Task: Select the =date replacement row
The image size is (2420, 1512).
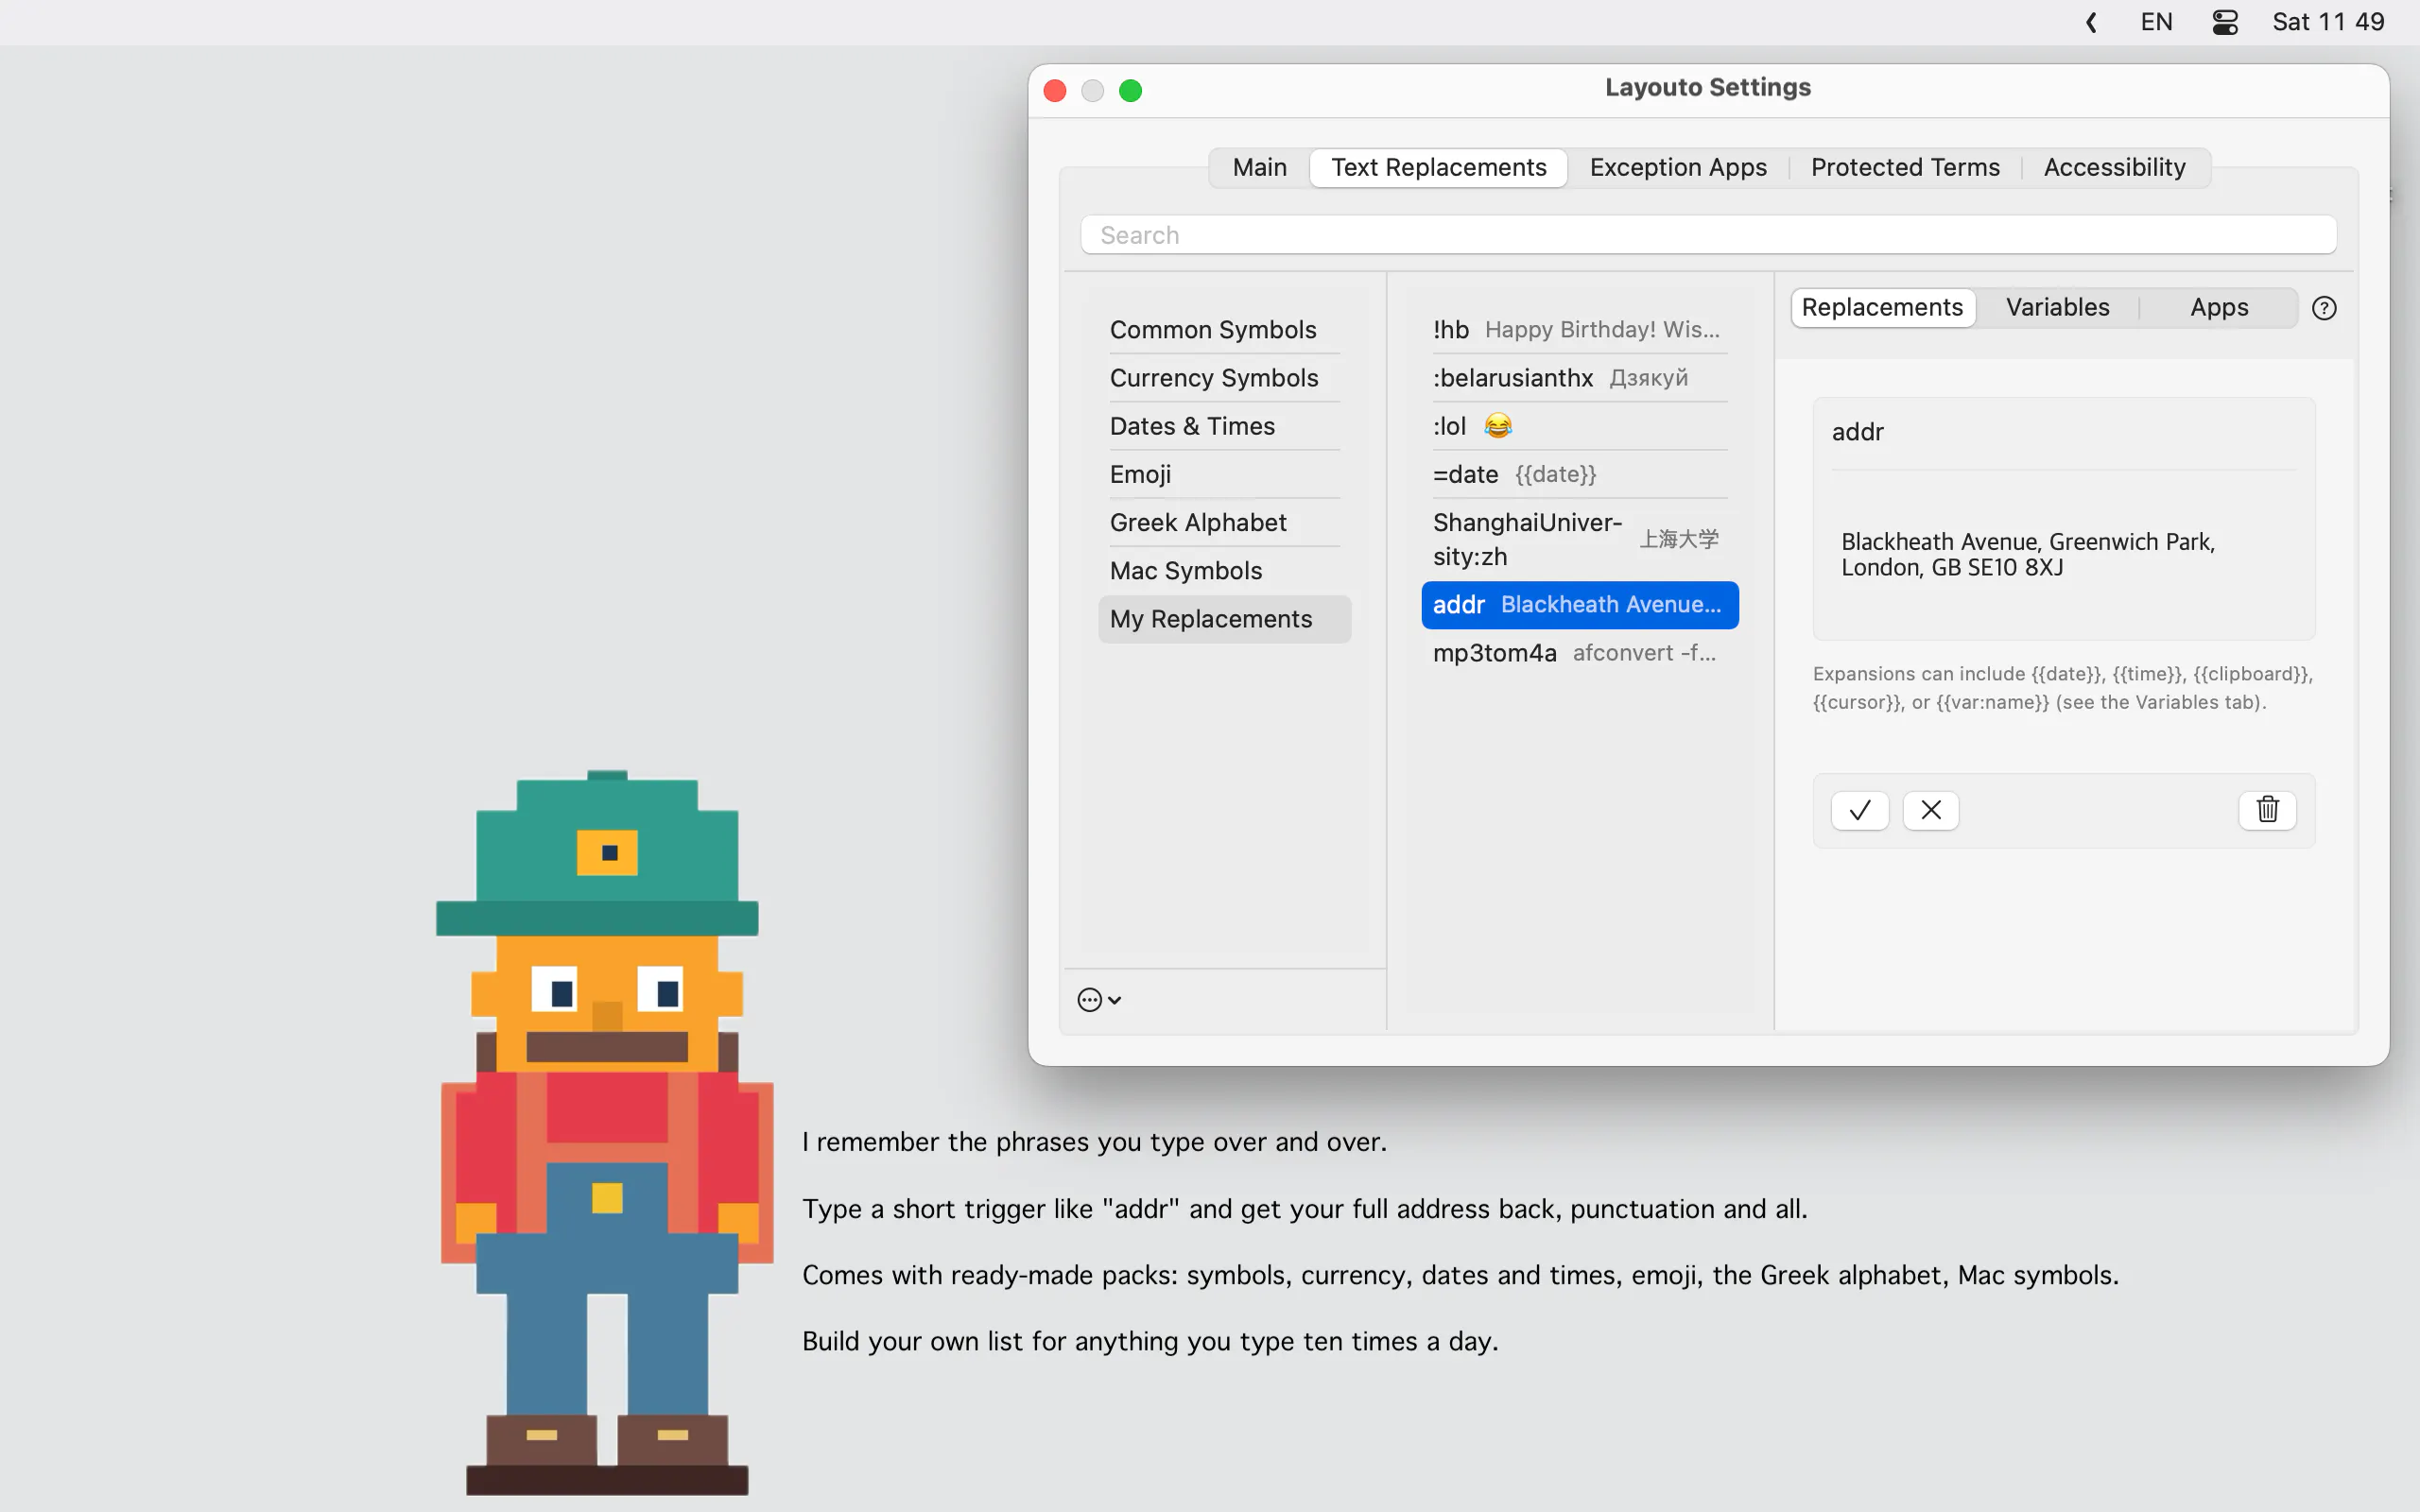Action: click(x=1579, y=474)
